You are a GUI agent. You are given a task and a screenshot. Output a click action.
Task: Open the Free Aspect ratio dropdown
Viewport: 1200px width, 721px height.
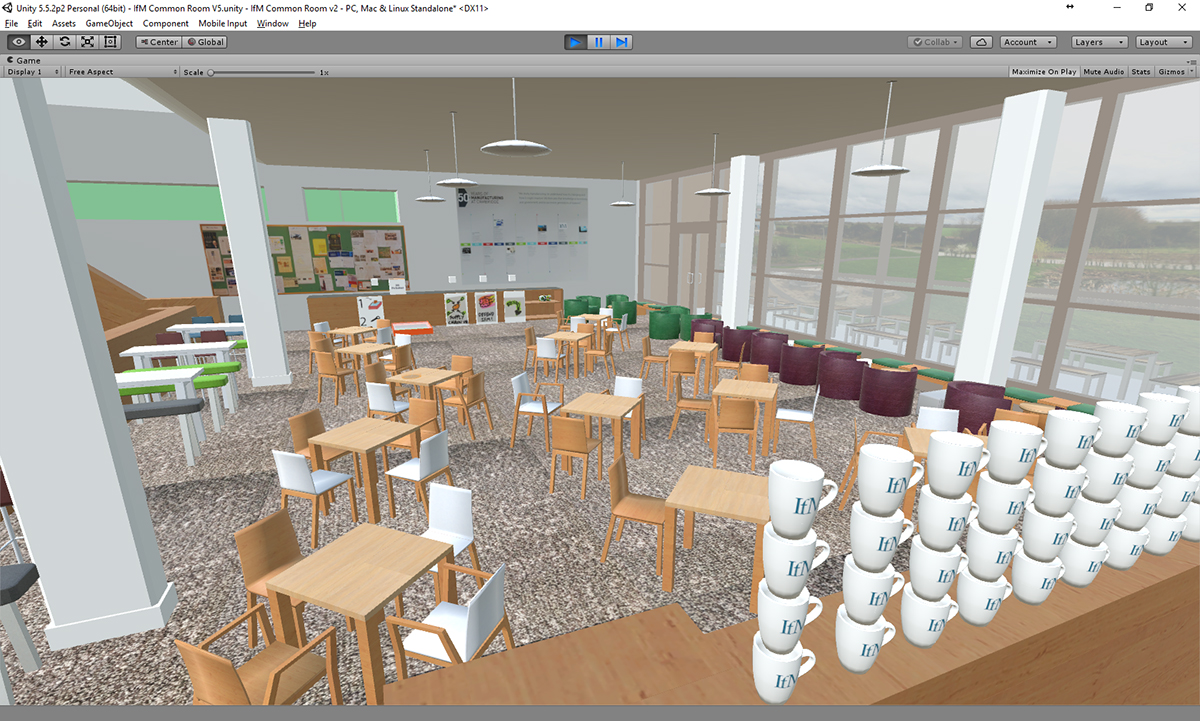coord(121,72)
